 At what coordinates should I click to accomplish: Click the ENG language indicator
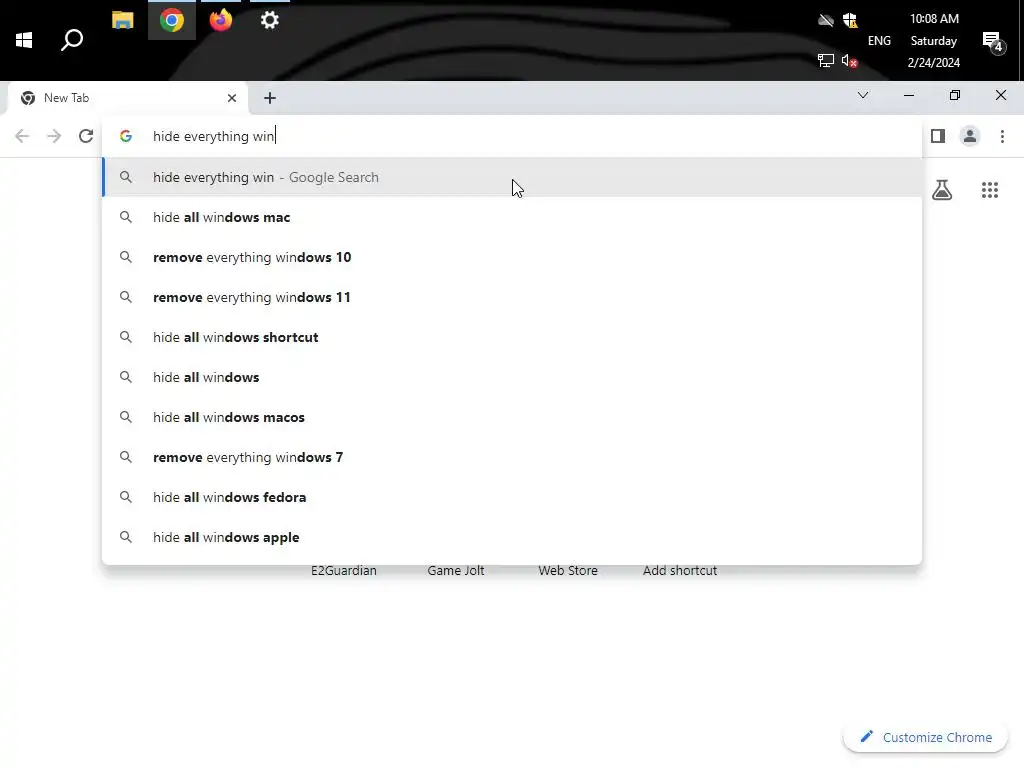tap(879, 40)
